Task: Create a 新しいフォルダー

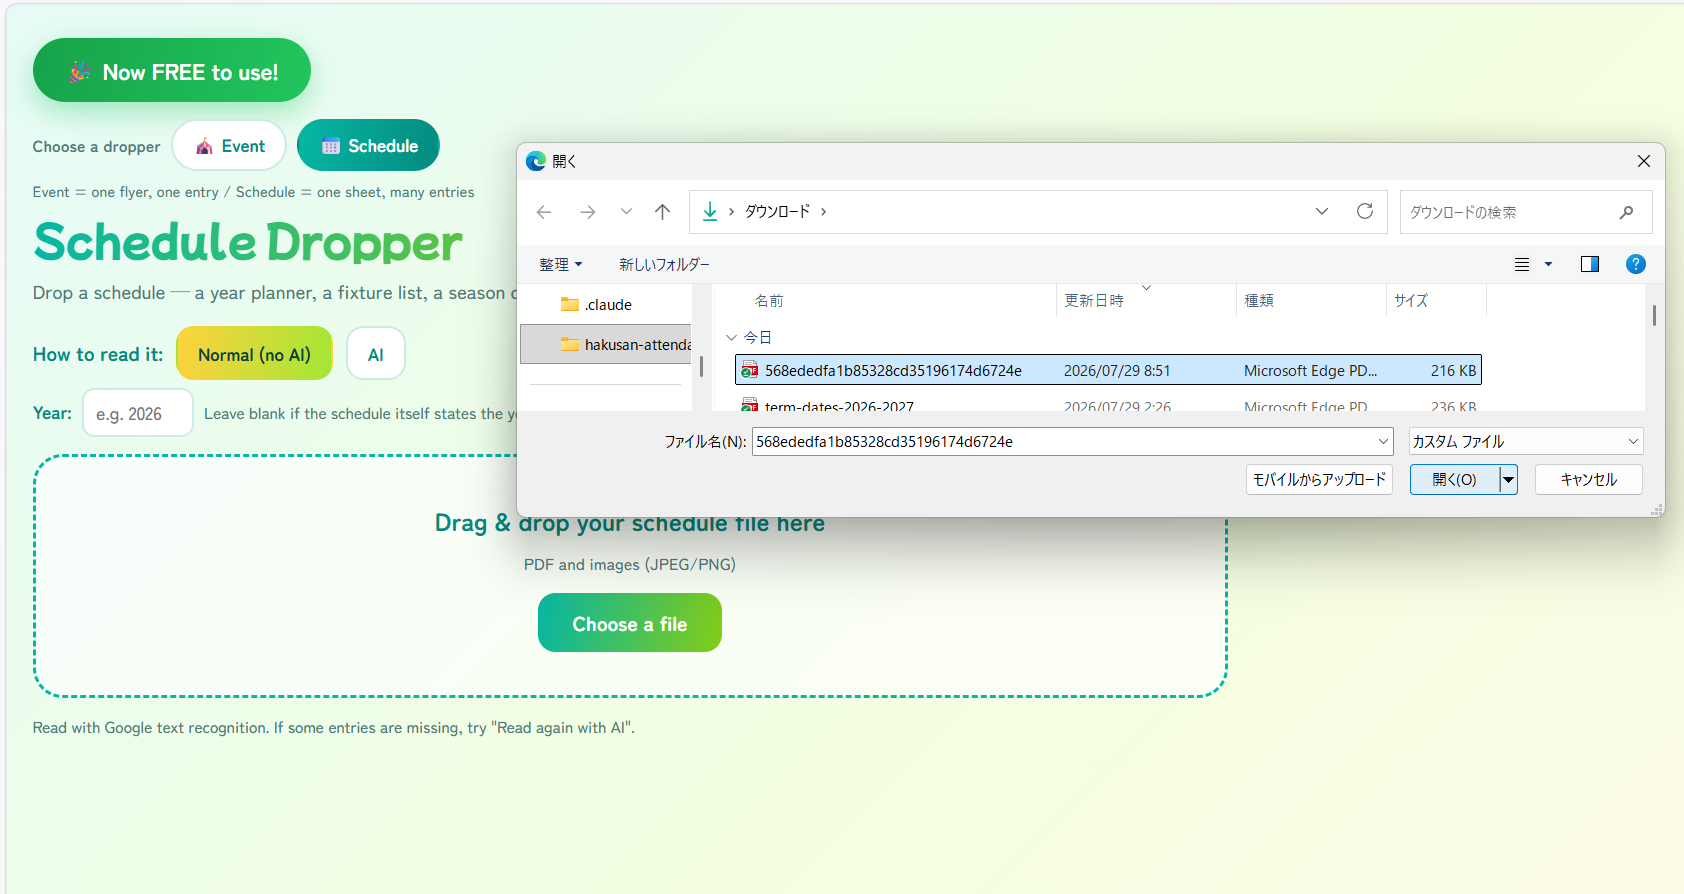Action: pyautogui.click(x=664, y=264)
